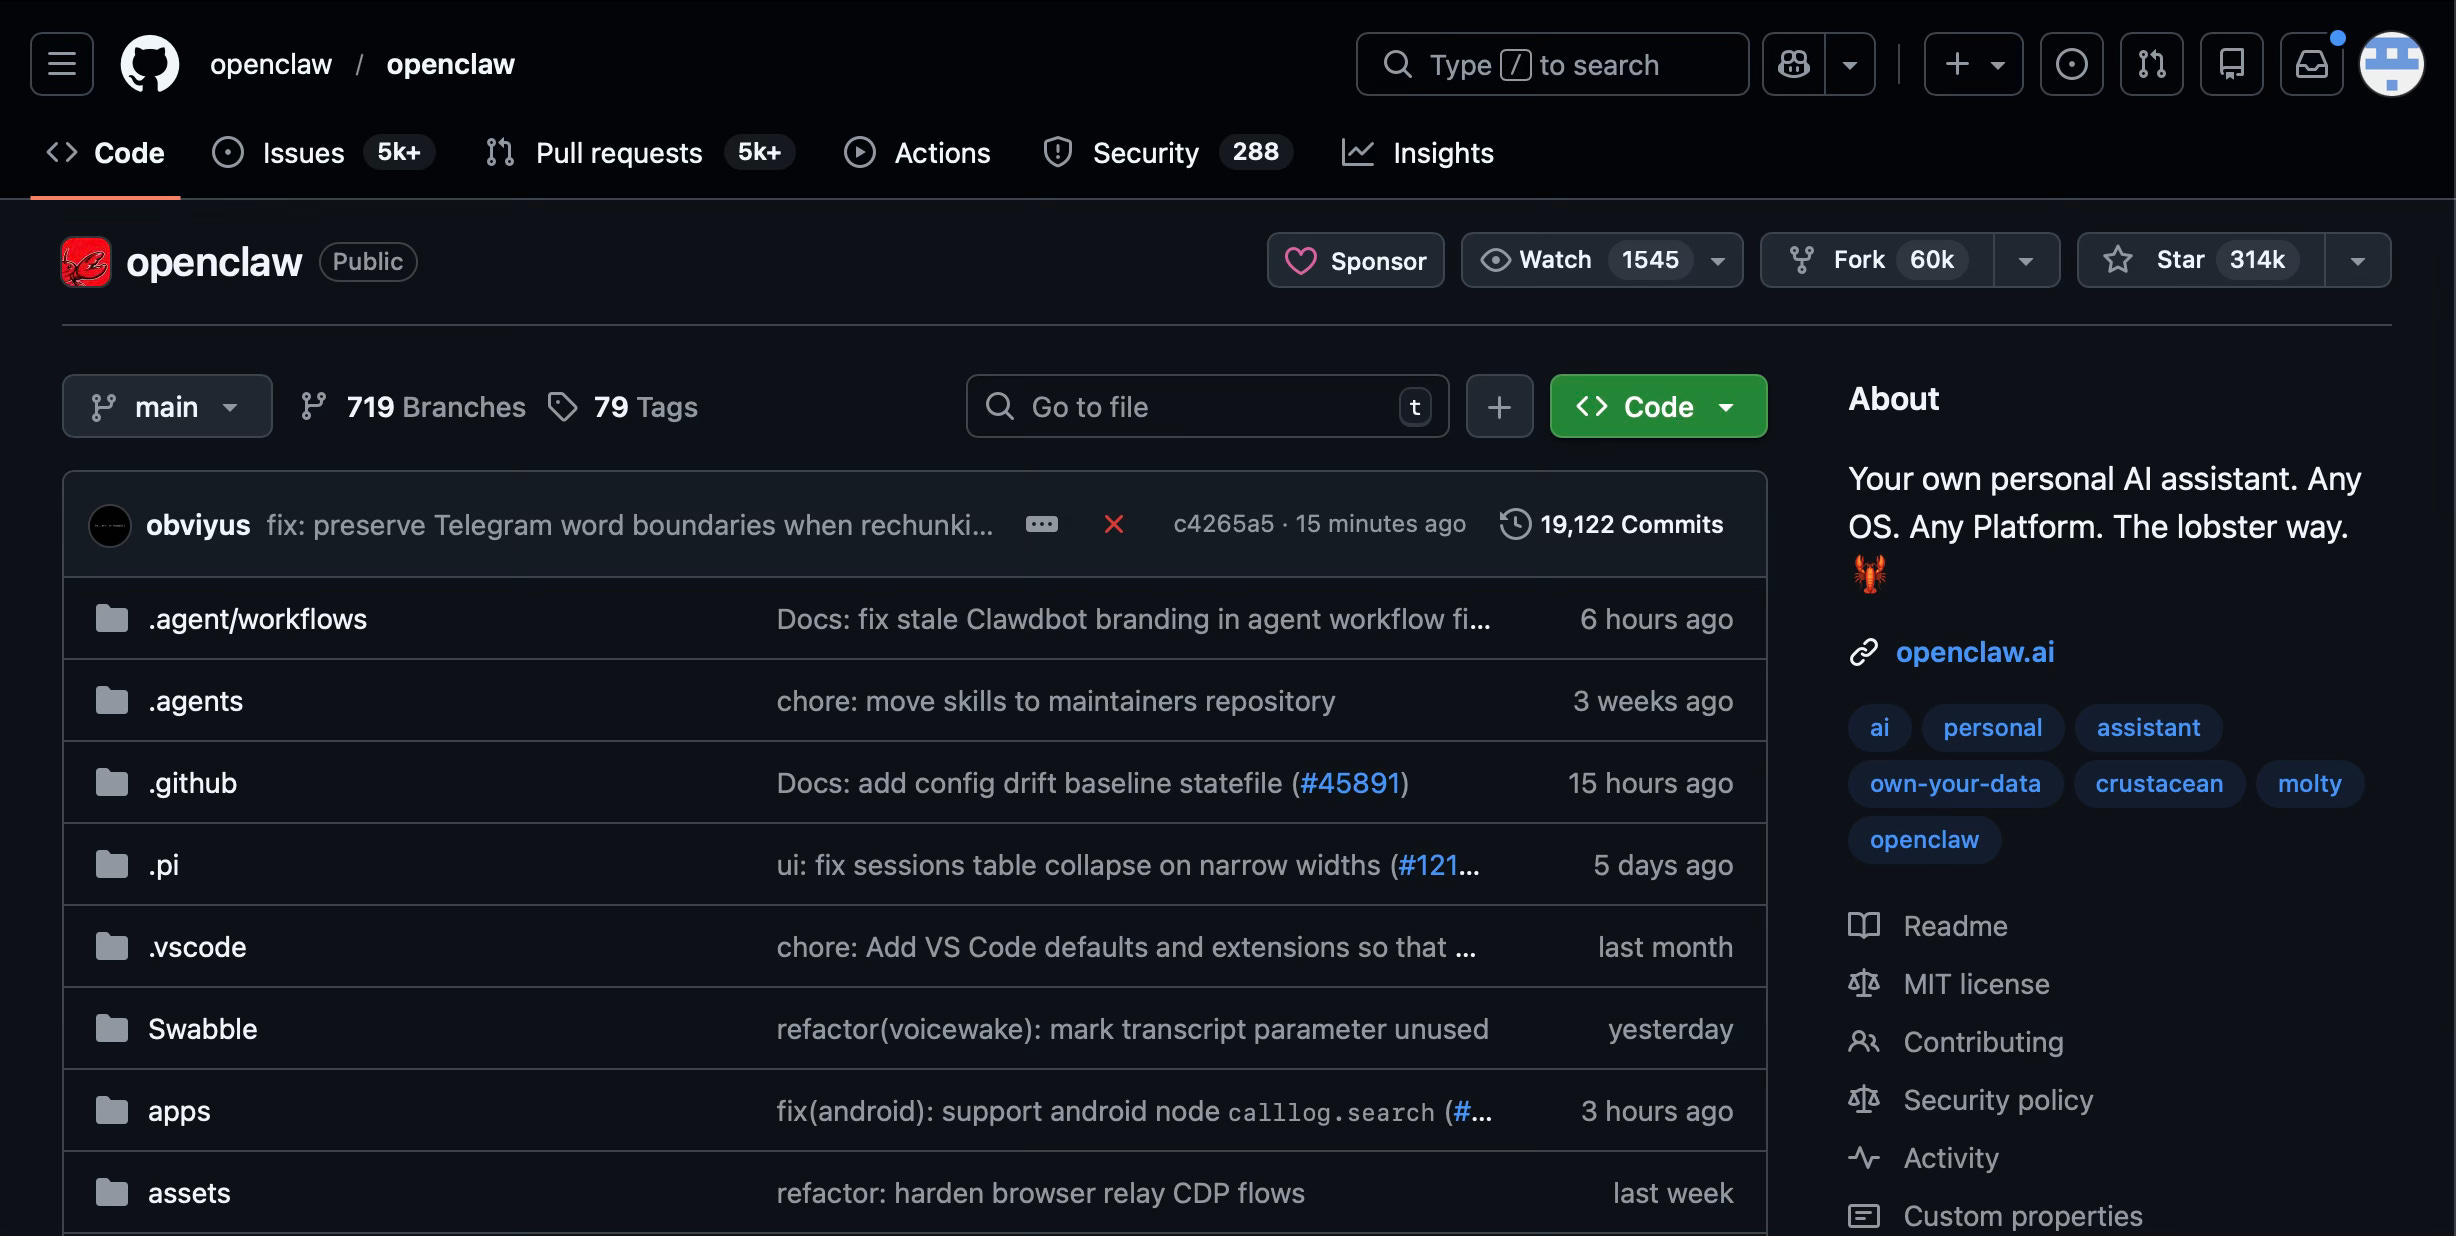Expand the commit message ellipsis
The width and height of the screenshot is (2456, 1236).
coord(1041,524)
